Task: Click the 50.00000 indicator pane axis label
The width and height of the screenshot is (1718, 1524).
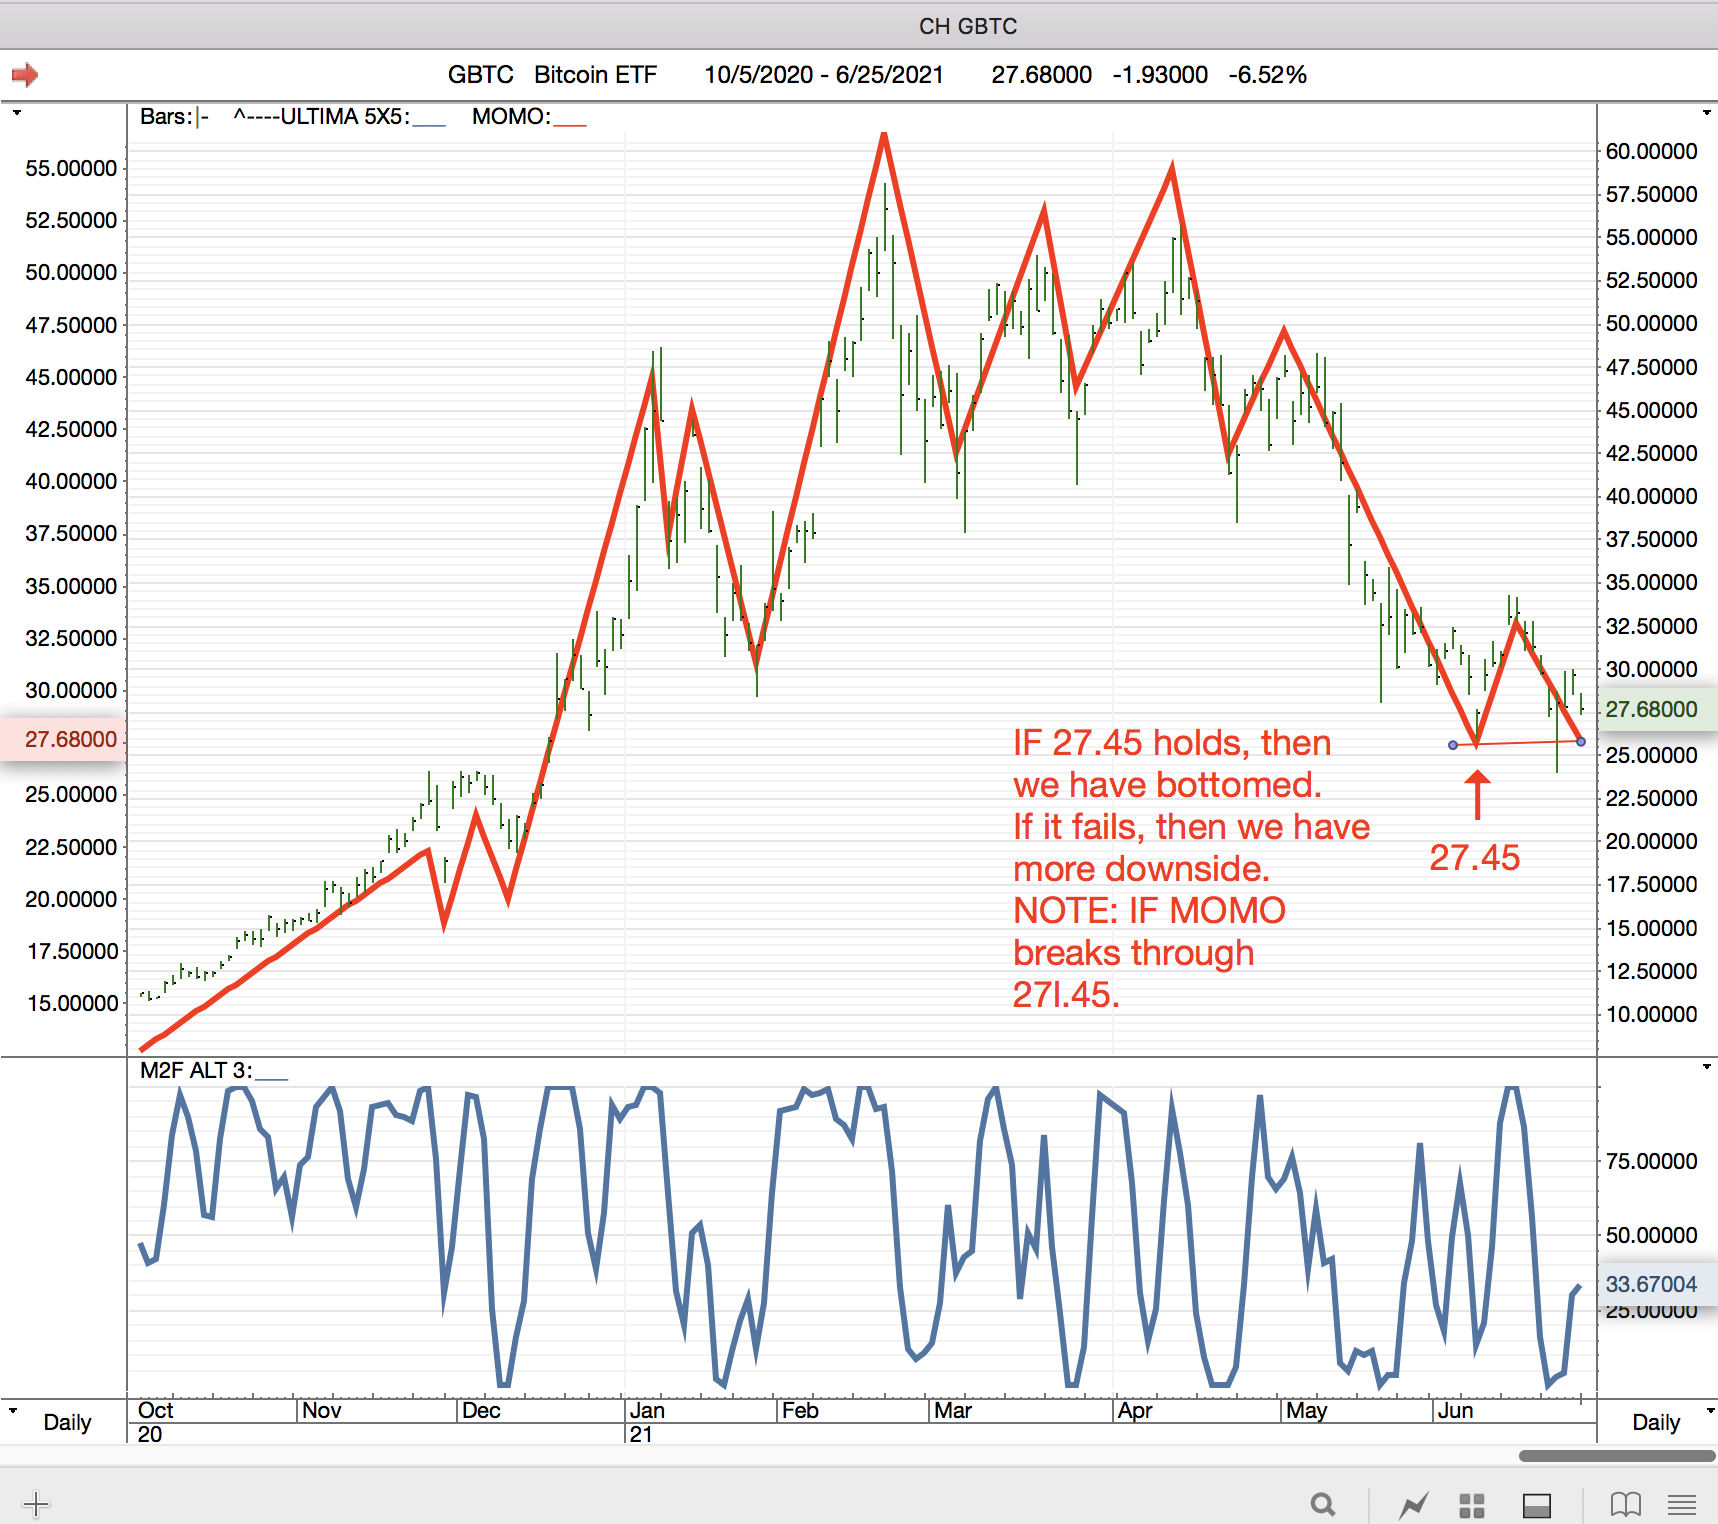Action: pos(1651,1235)
